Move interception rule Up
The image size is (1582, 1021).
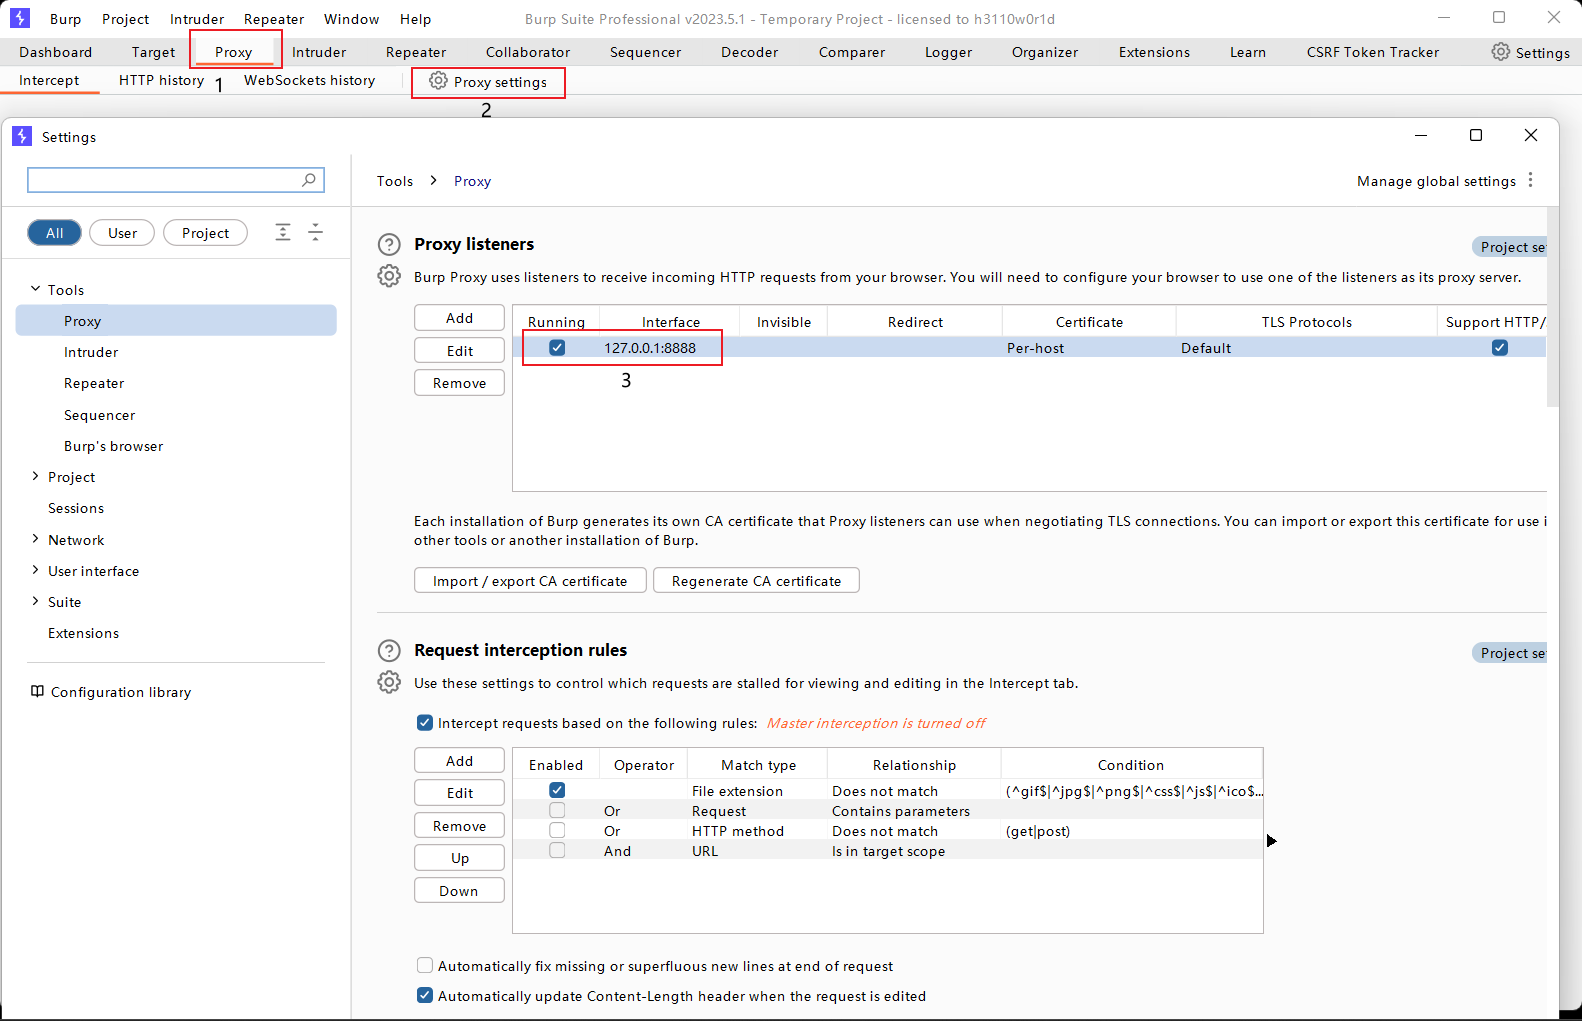[x=459, y=858]
